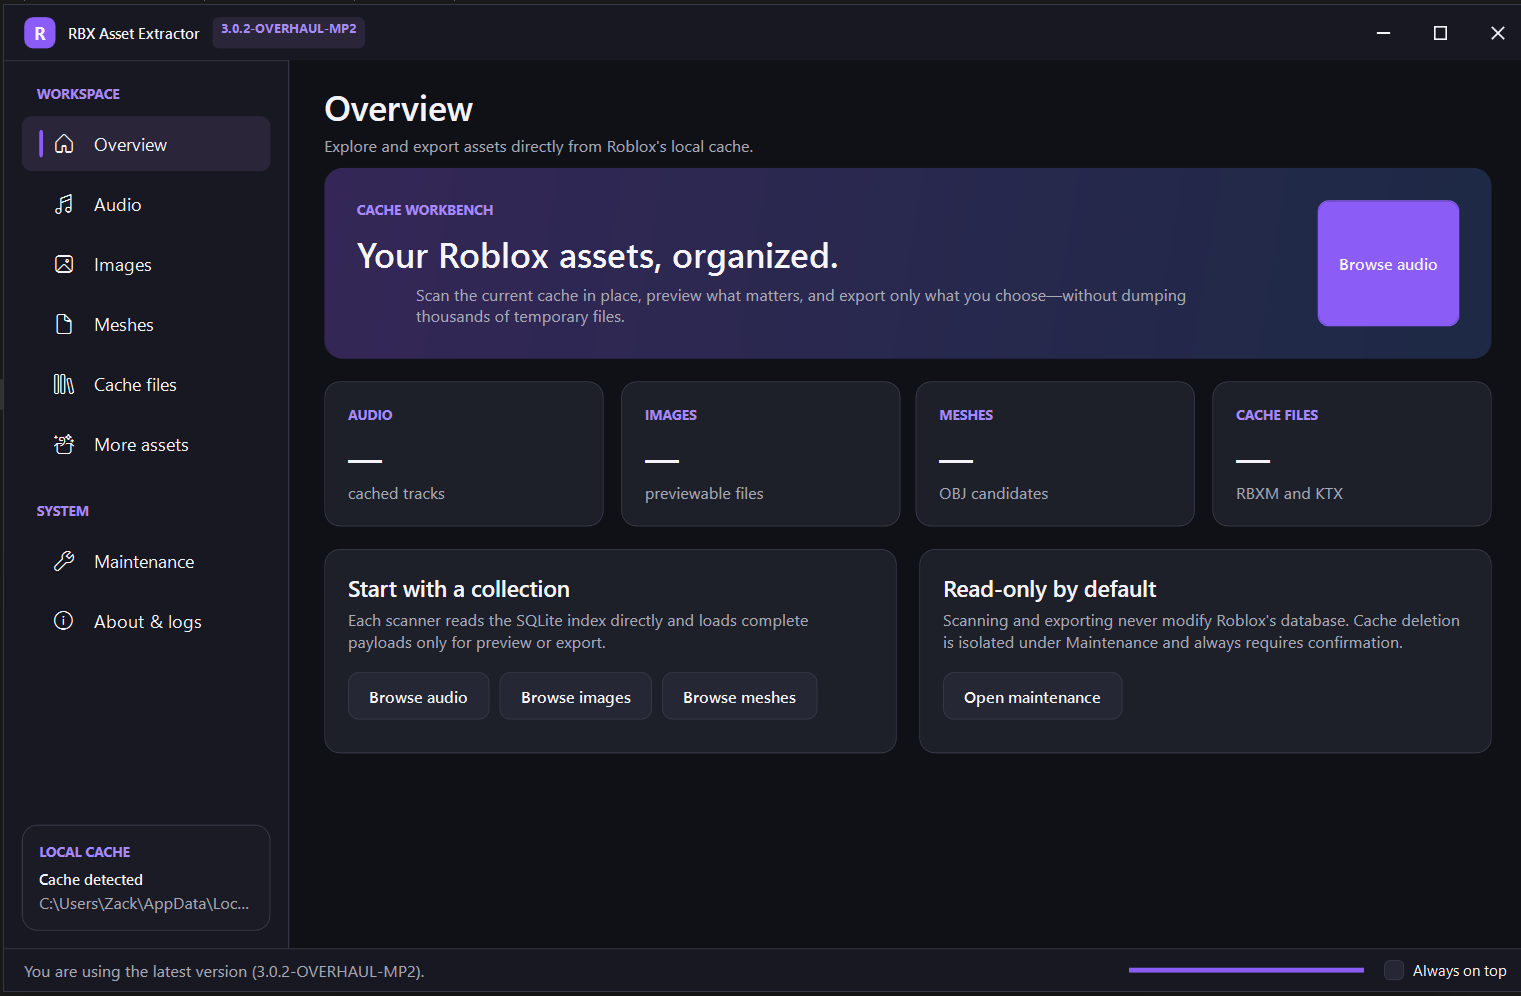Click the Read-only by default heading
The width and height of the screenshot is (1521, 996).
(1049, 589)
